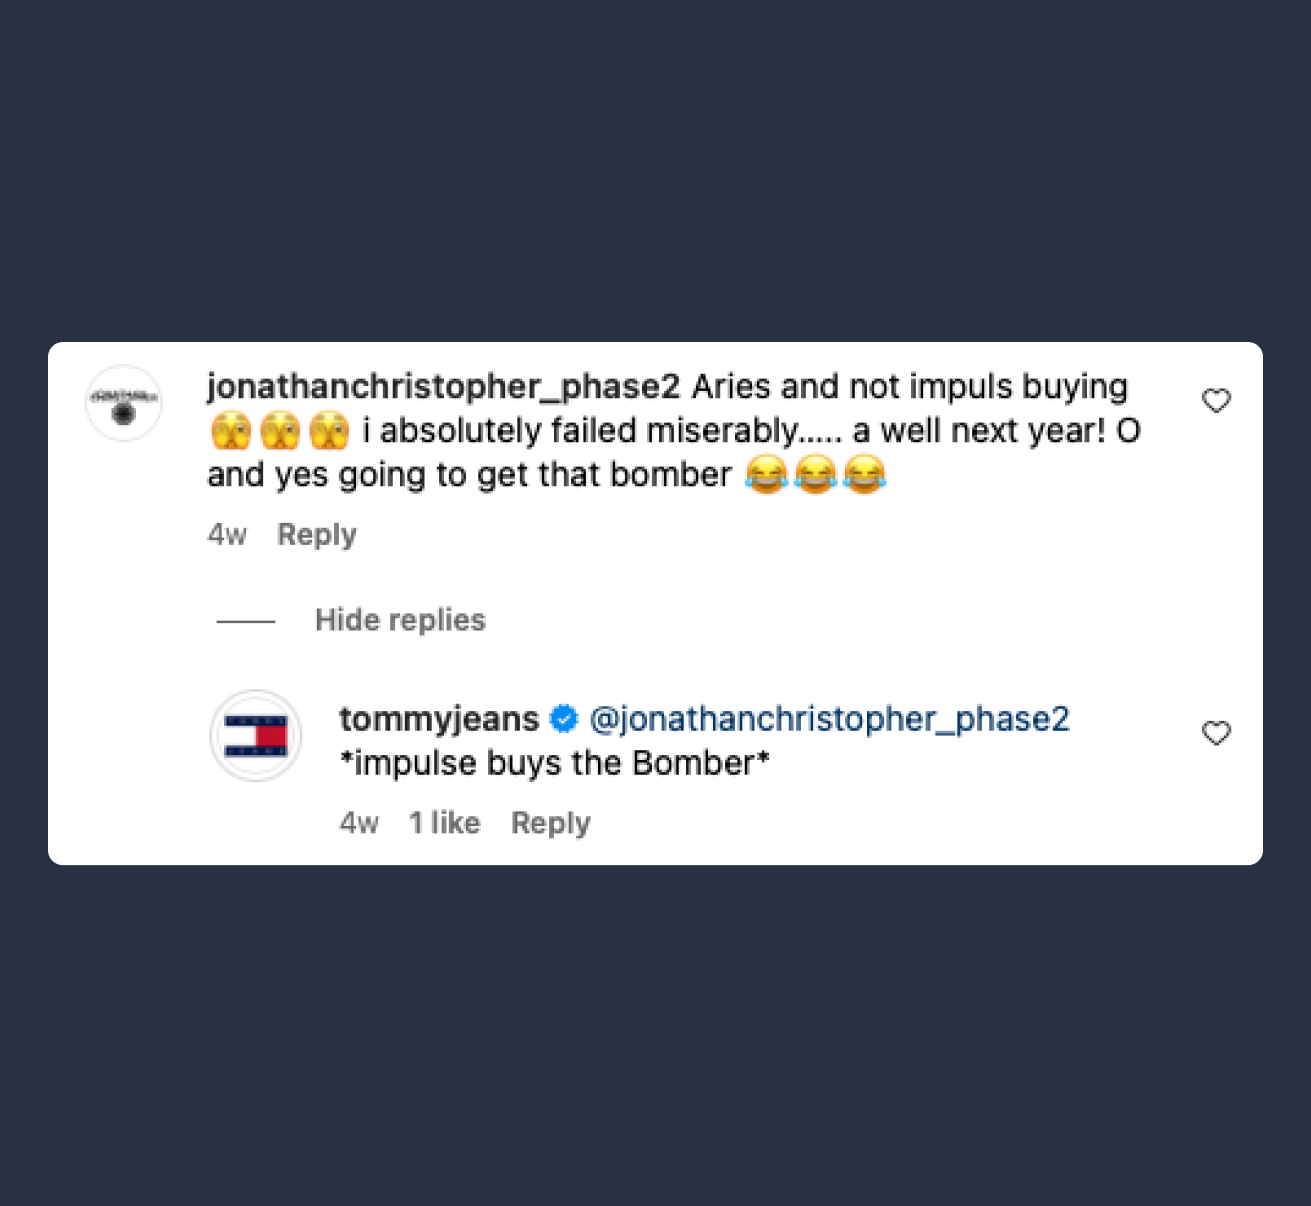Click the impulse buys the Bomber text
This screenshot has height=1206, width=1311.
tap(555, 763)
